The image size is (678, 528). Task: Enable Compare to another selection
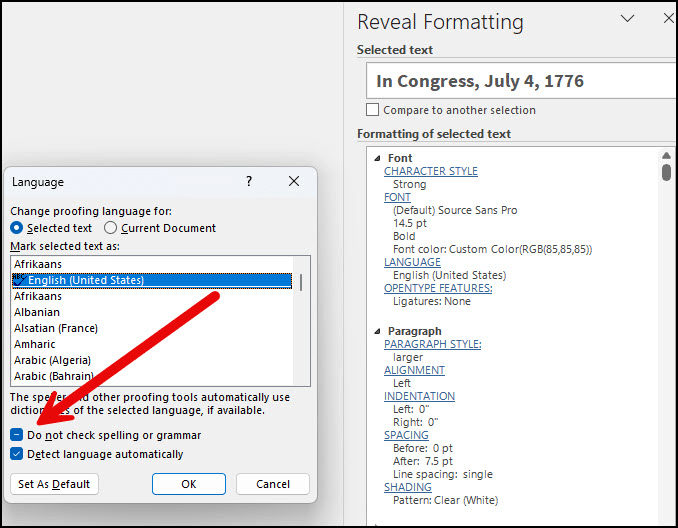click(x=373, y=110)
